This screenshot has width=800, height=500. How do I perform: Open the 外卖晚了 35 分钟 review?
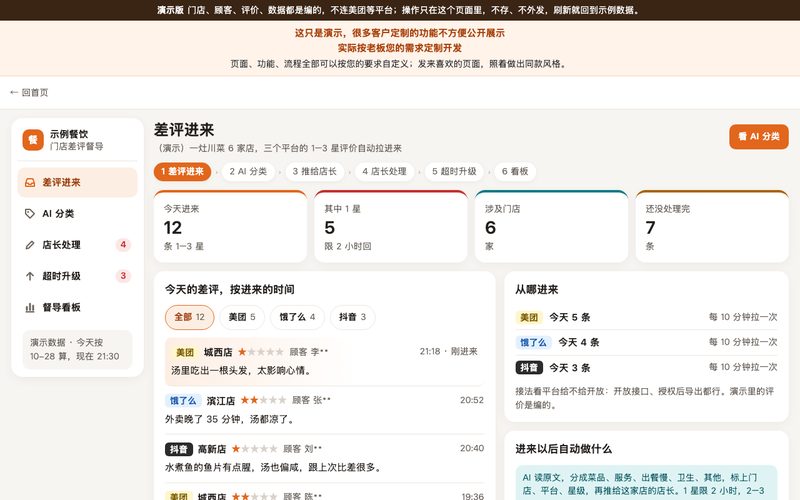[x=324, y=410]
